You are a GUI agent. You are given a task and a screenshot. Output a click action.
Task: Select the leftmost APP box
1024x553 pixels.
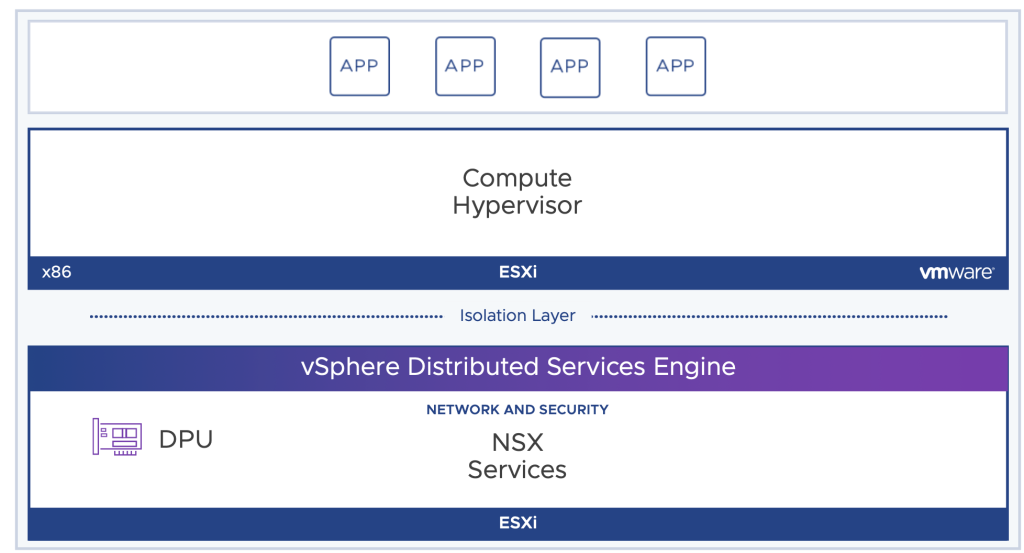[x=360, y=67]
